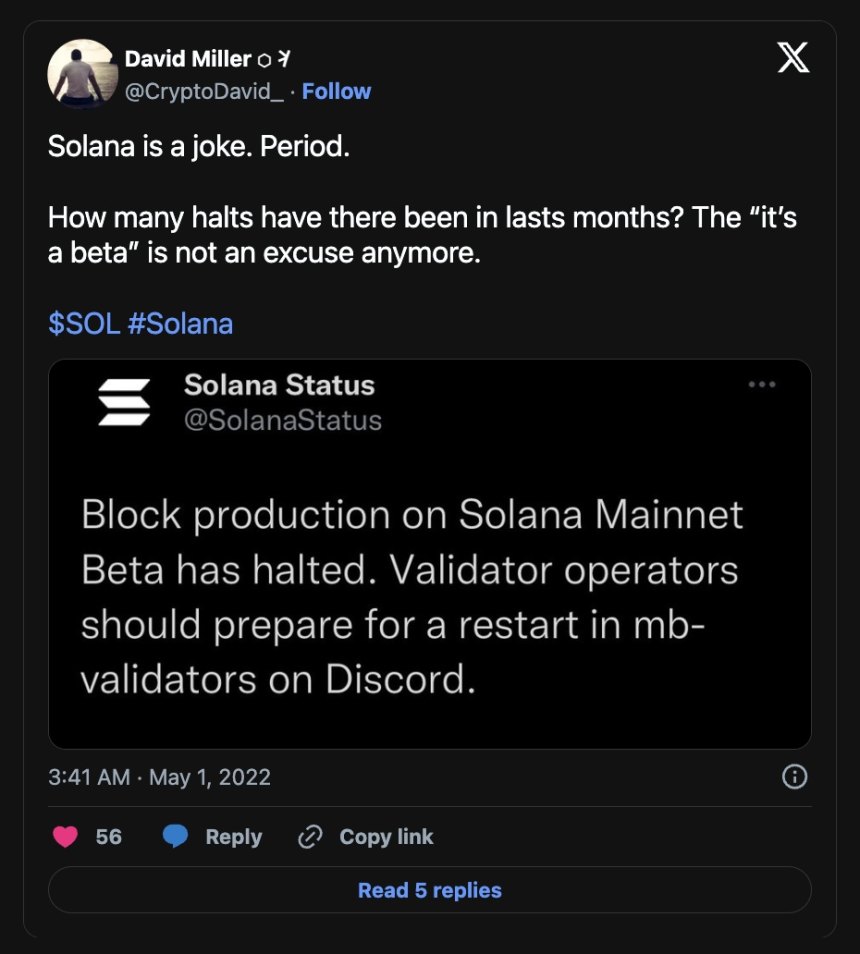Click the 56 likes count
This screenshot has width=860, height=954.
click(109, 837)
